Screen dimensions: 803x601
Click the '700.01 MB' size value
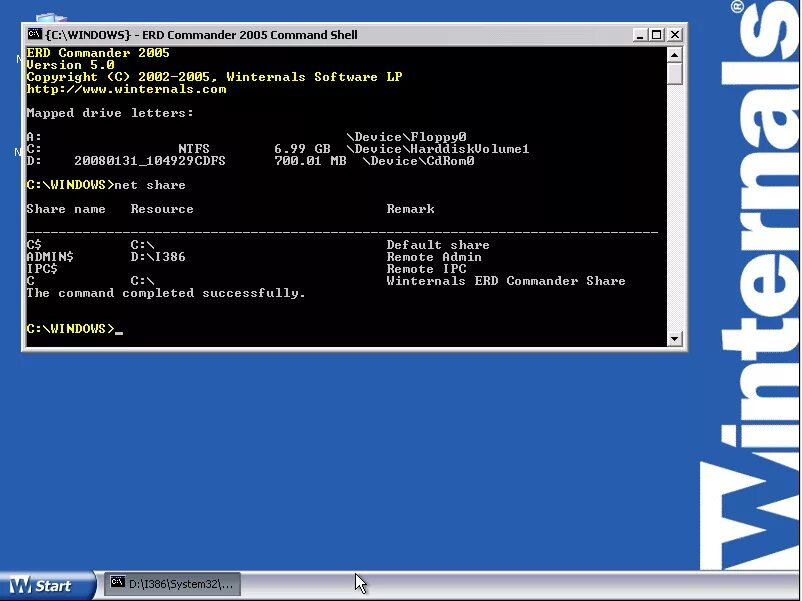coord(310,161)
